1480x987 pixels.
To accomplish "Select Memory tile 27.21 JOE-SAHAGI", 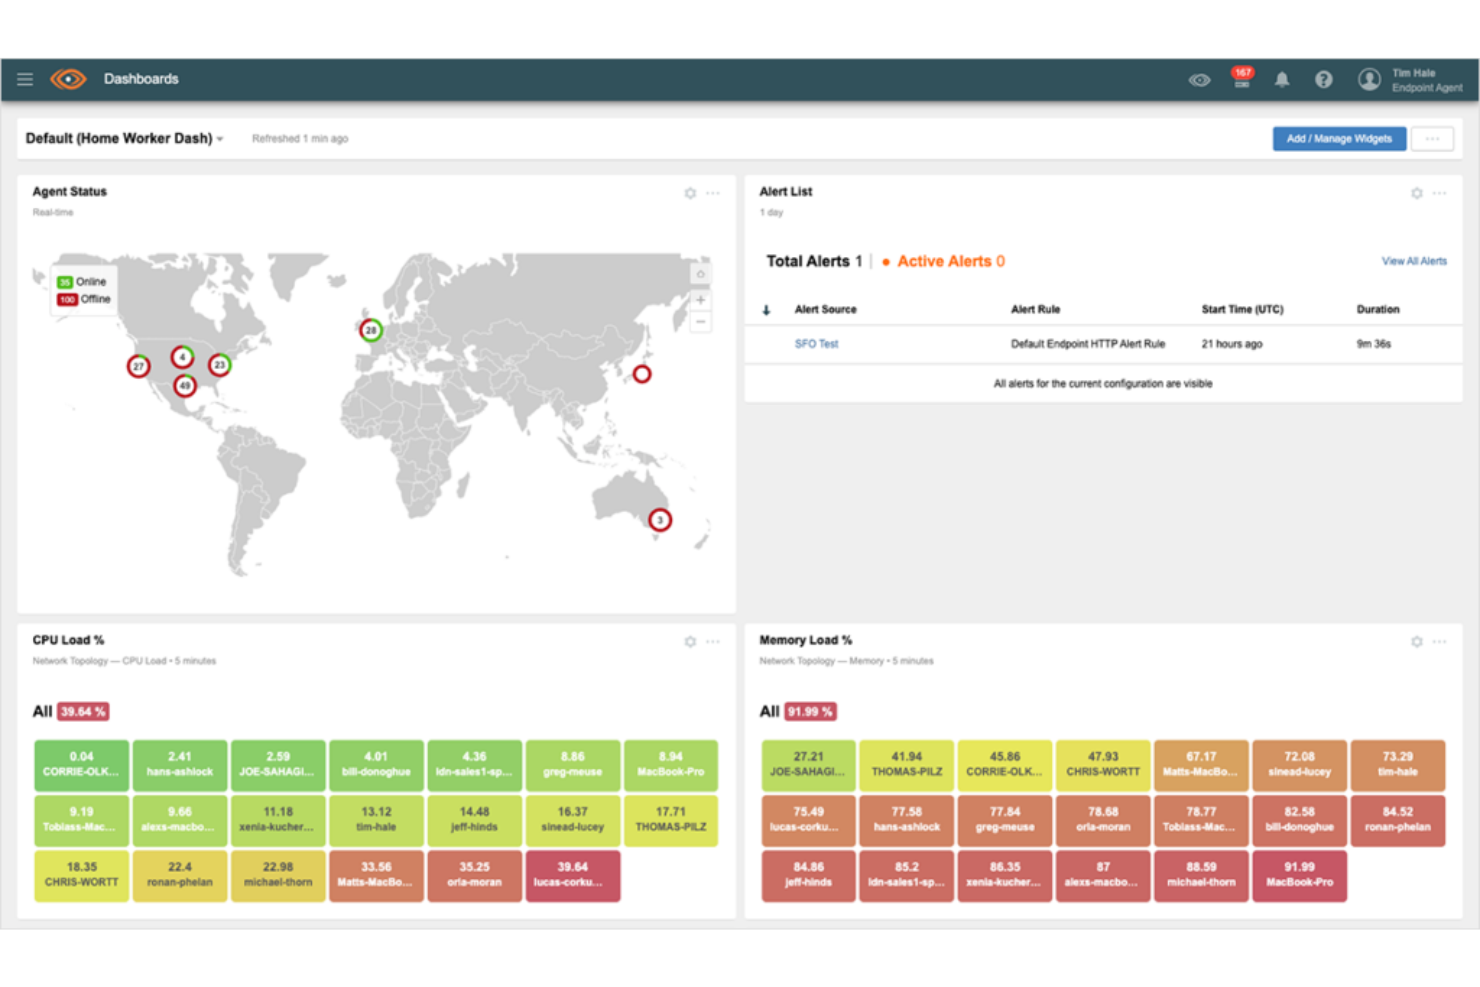I will point(808,765).
